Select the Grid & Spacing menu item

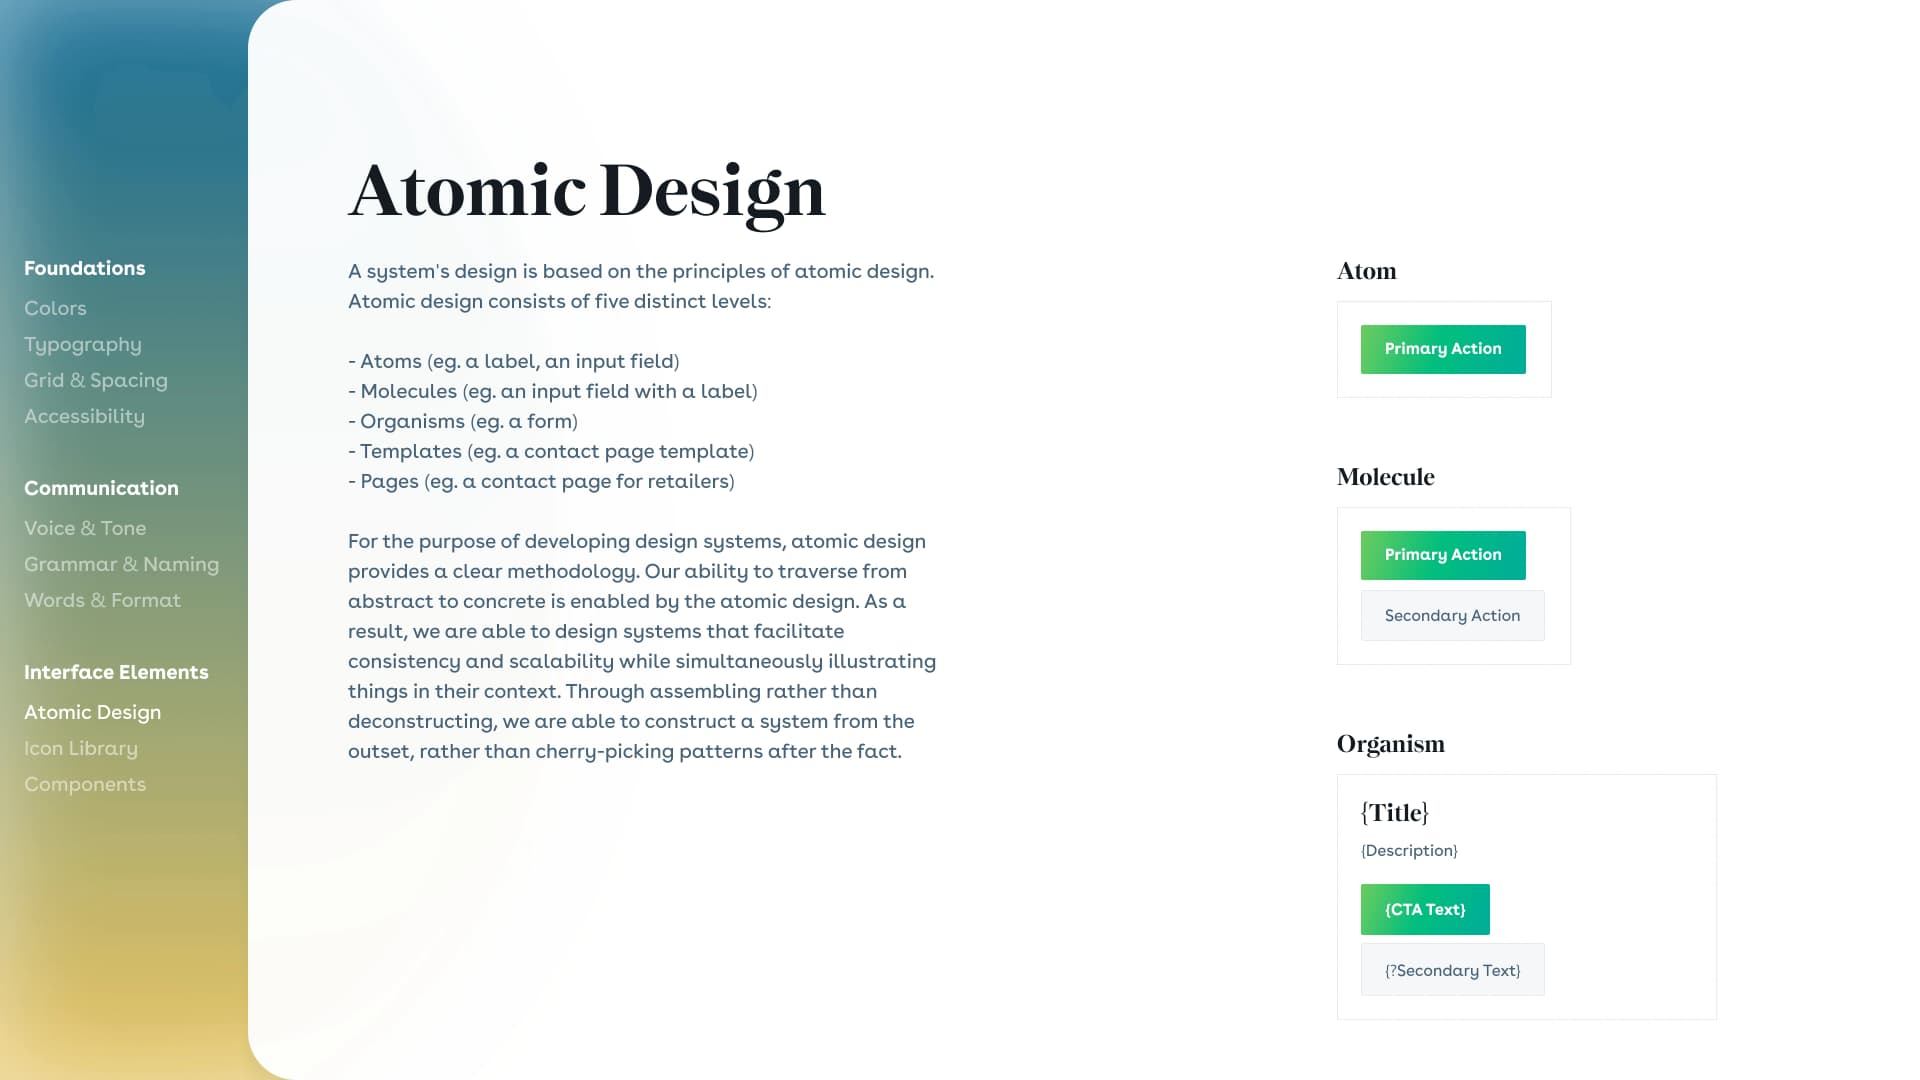click(95, 380)
